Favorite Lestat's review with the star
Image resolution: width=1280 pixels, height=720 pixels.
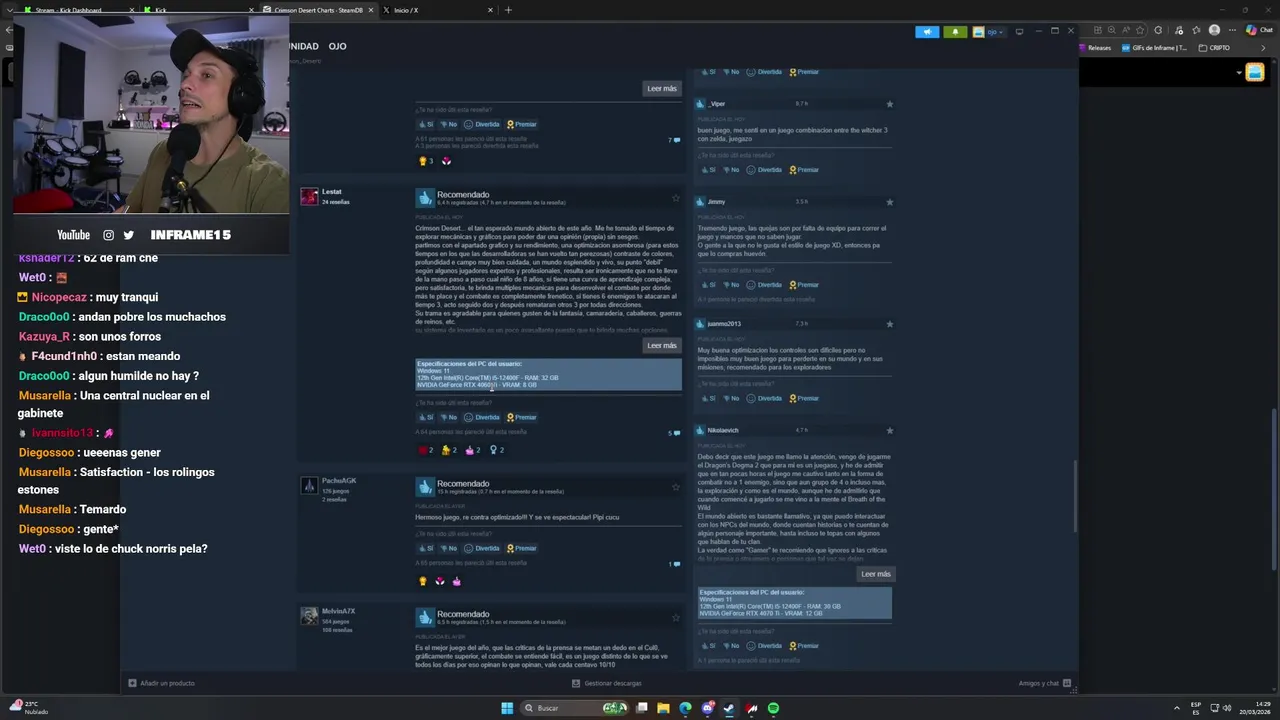(x=676, y=198)
